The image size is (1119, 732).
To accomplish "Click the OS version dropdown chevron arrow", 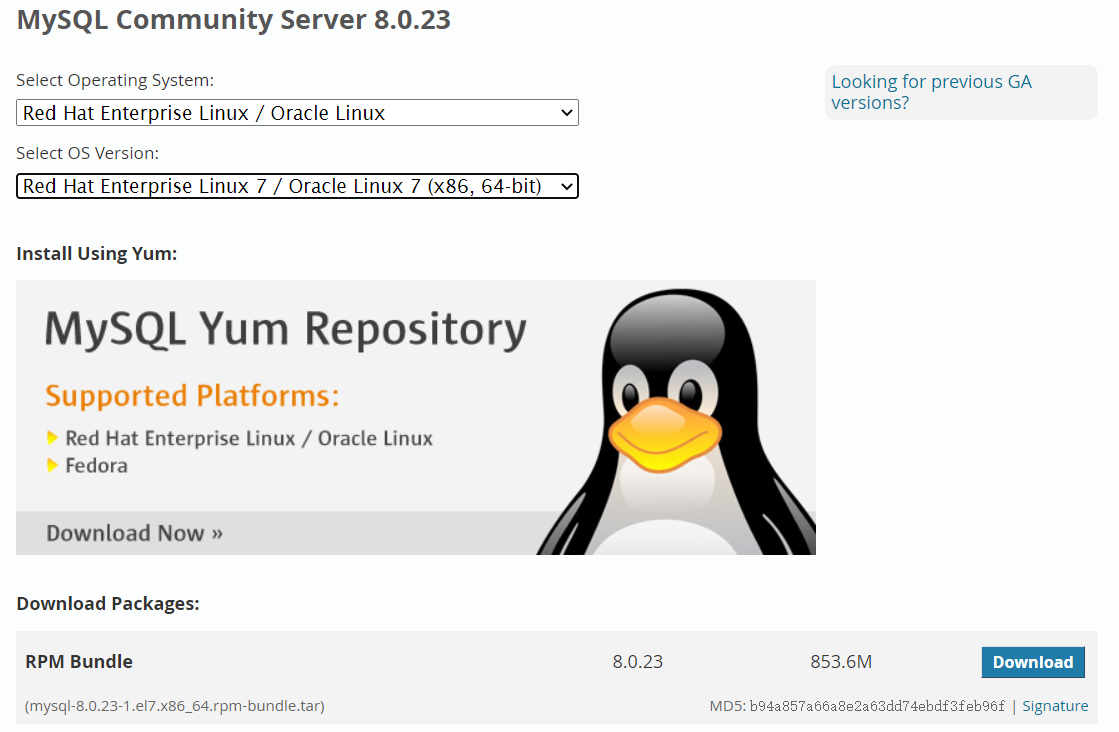I will [x=567, y=186].
